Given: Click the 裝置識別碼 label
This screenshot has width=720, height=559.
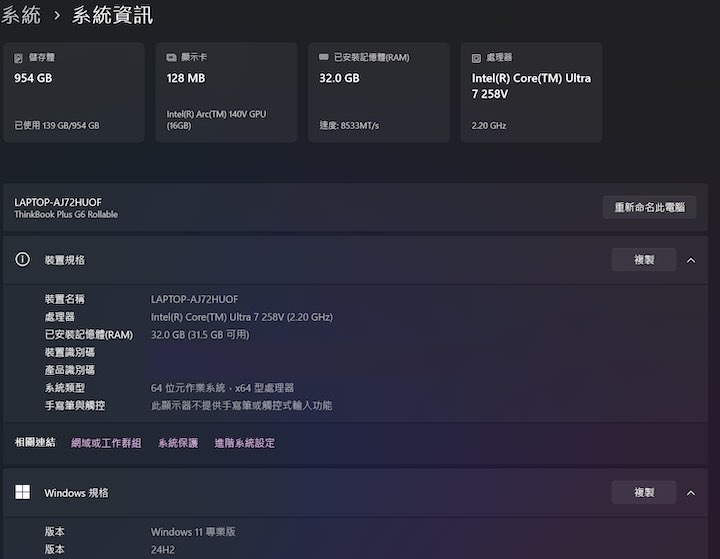Looking at the screenshot, I should click(x=70, y=352).
